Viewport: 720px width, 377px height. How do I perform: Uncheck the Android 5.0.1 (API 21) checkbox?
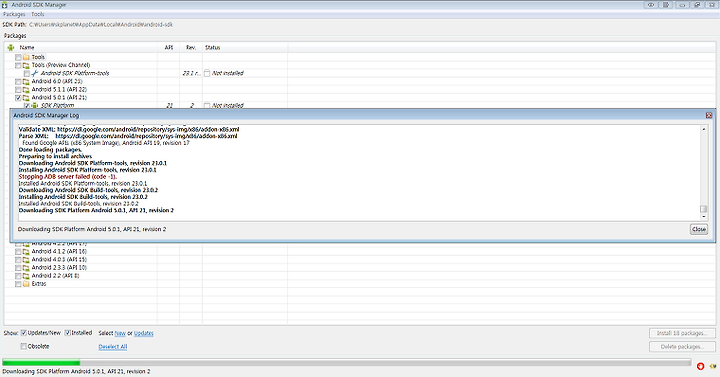pyautogui.click(x=18, y=98)
